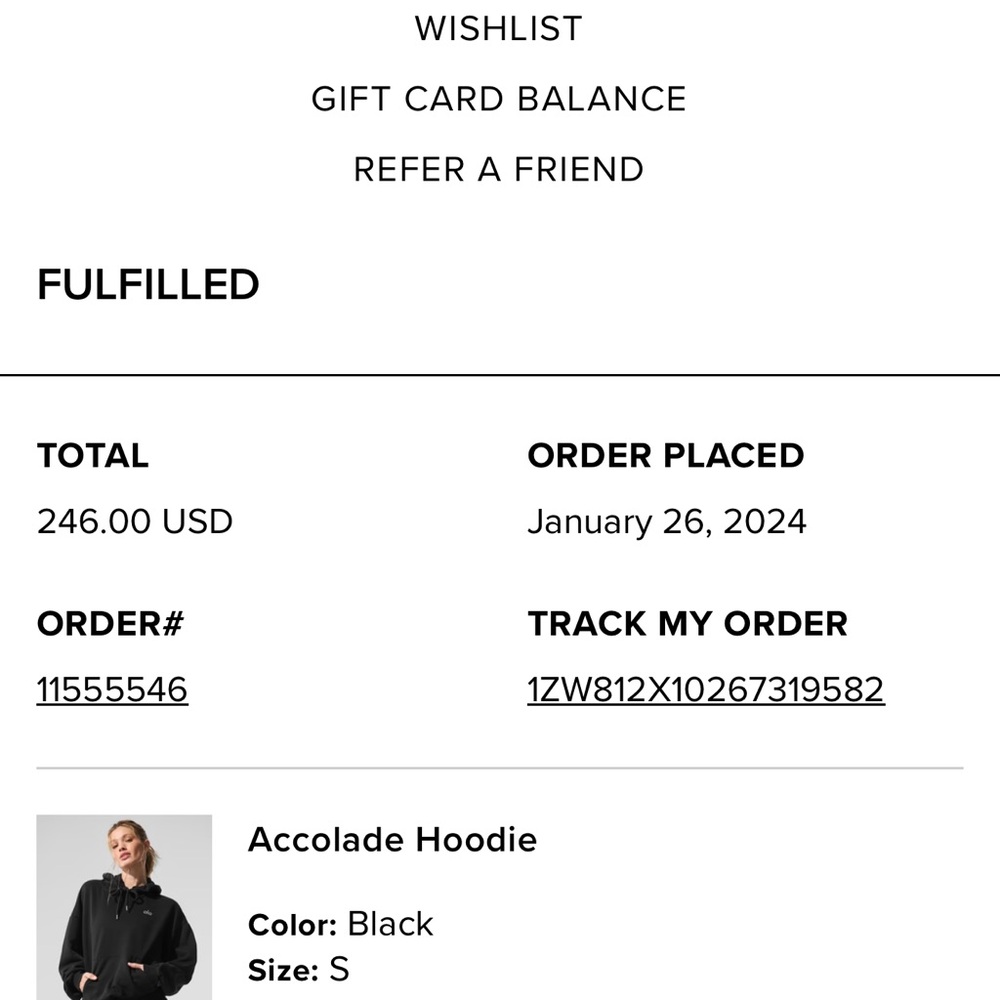This screenshot has width=1000, height=1000.
Task: Select the 246.00 USD total amount
Action: point(135,522)
